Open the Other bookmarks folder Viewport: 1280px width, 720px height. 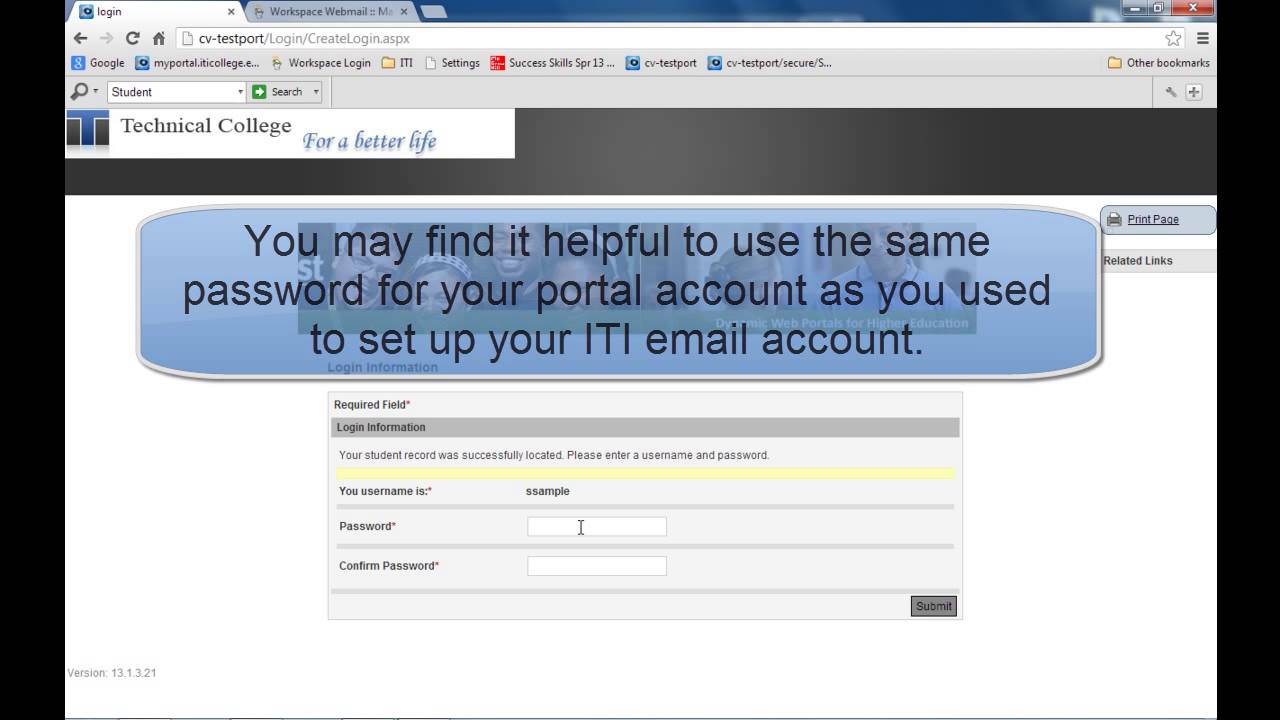(1159, 62)
